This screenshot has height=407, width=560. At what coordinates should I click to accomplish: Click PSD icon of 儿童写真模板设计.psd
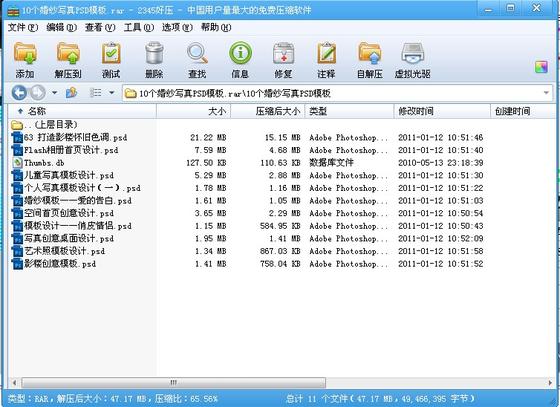17,175
